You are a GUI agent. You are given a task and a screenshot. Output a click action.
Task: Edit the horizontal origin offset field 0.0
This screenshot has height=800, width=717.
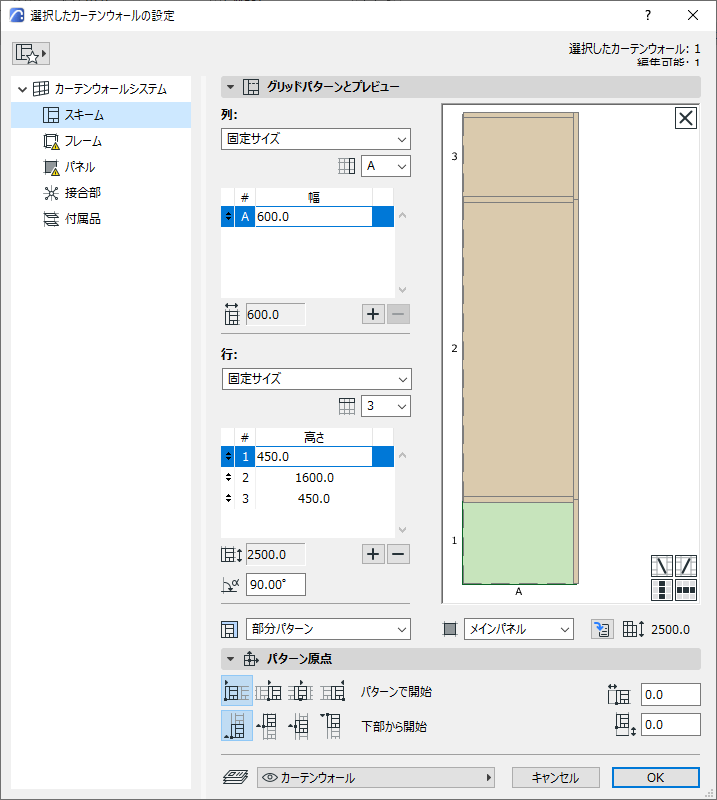671,695
